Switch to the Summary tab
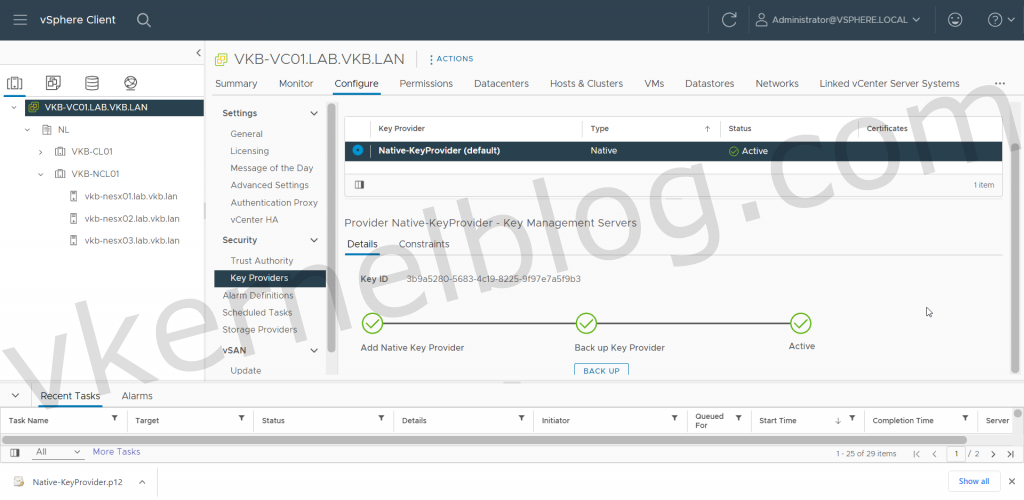The image size is (1024, 500). (x=236, y=84)
